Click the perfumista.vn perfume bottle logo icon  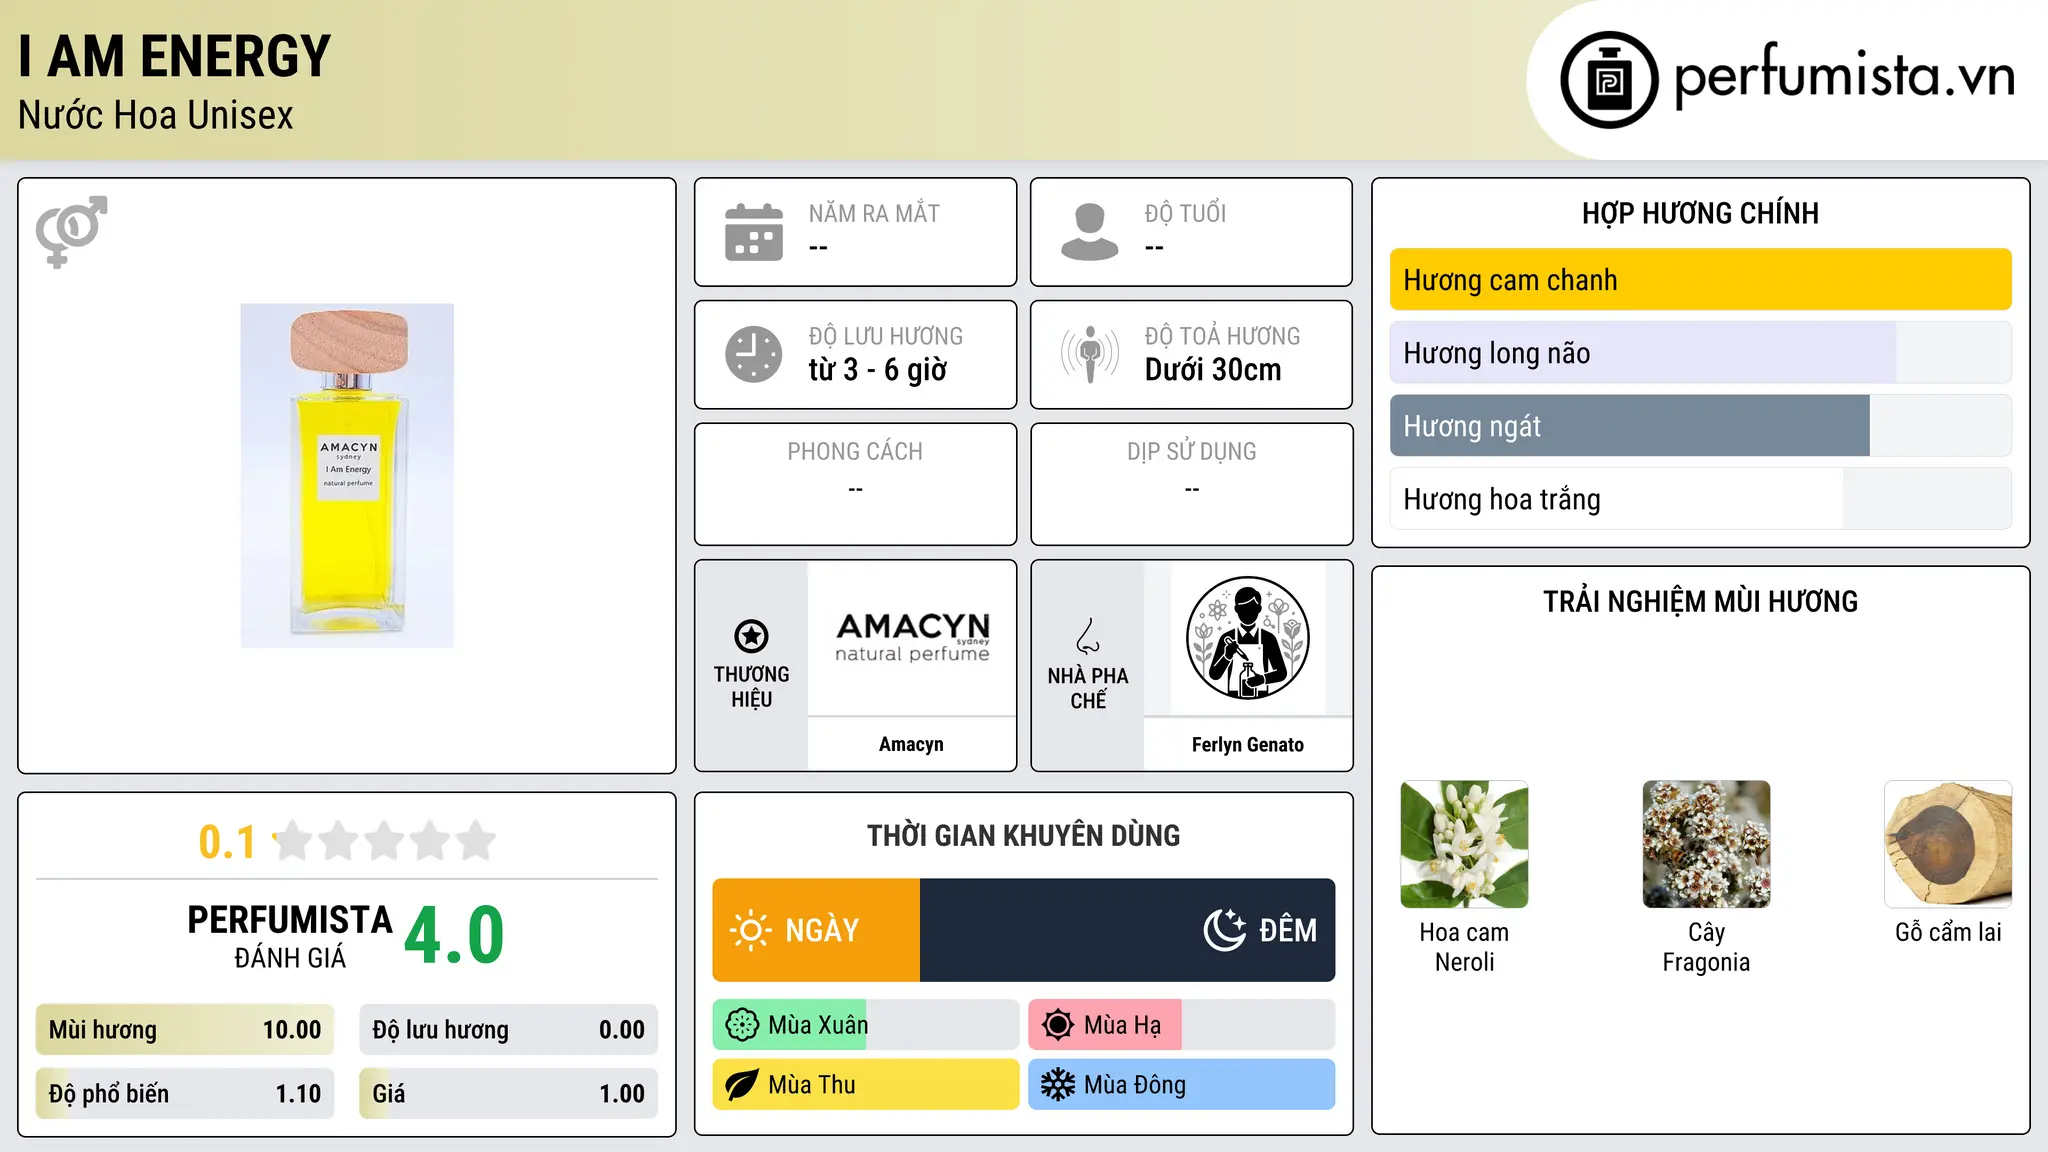point(1609,80)
